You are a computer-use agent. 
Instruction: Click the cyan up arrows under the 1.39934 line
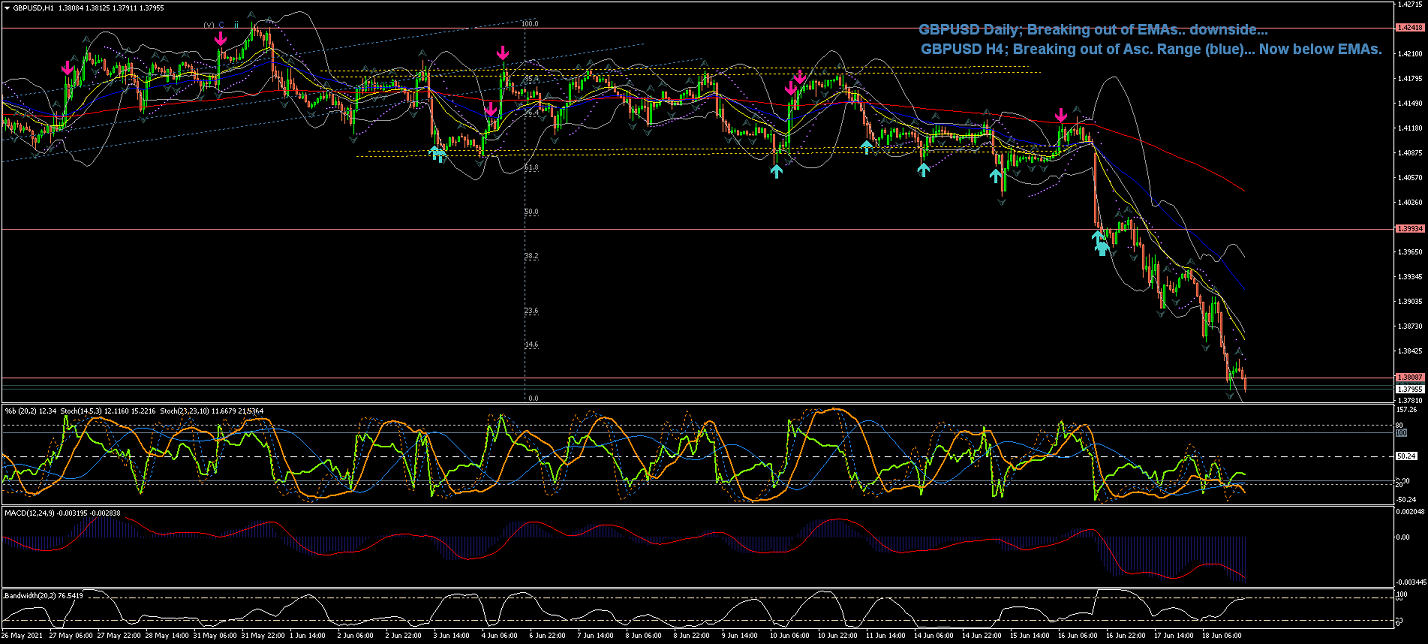(x=1099, y=243)
